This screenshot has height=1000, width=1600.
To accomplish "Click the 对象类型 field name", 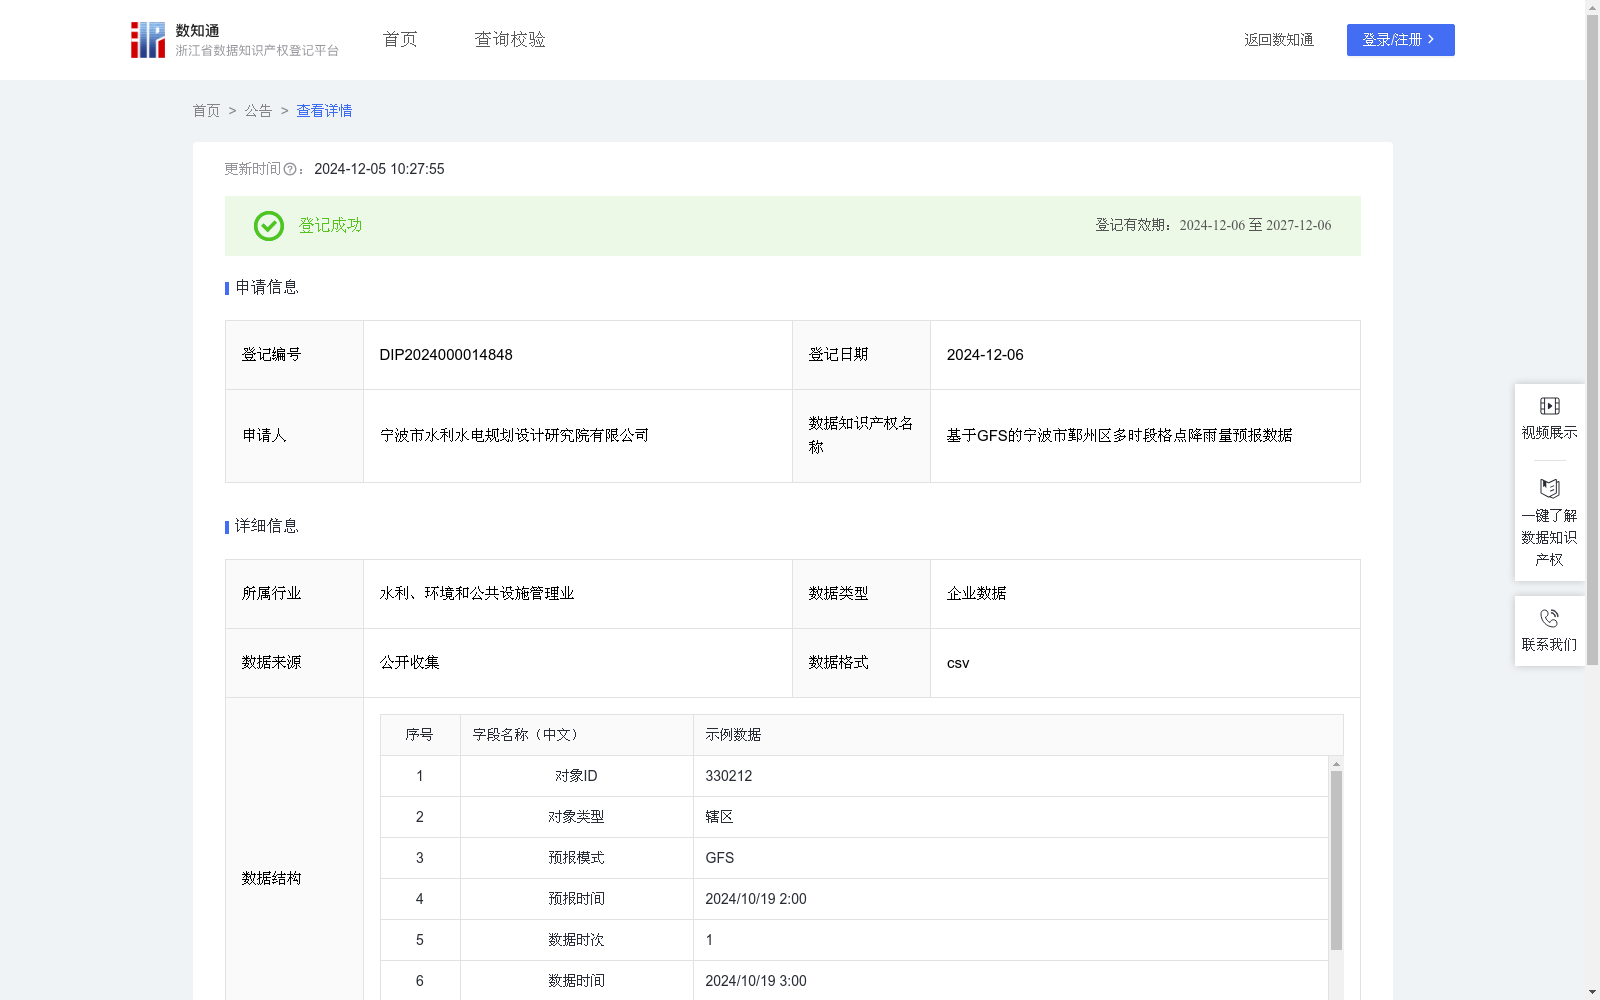I will [x=576, y=817].
